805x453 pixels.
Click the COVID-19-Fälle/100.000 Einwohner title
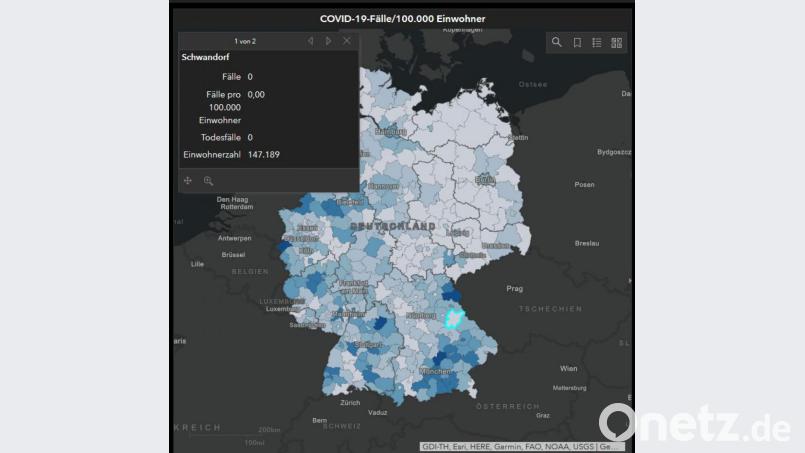[402, 19]
